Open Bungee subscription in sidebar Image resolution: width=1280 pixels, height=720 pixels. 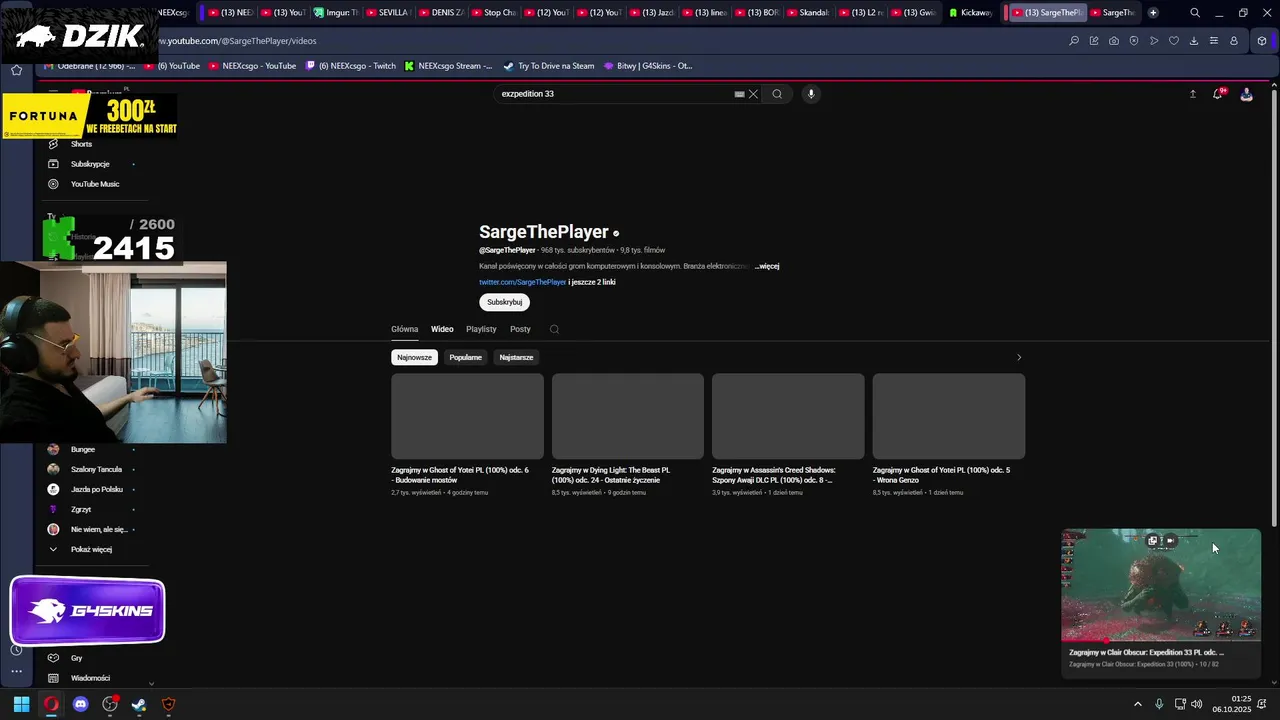pos(83,449)
